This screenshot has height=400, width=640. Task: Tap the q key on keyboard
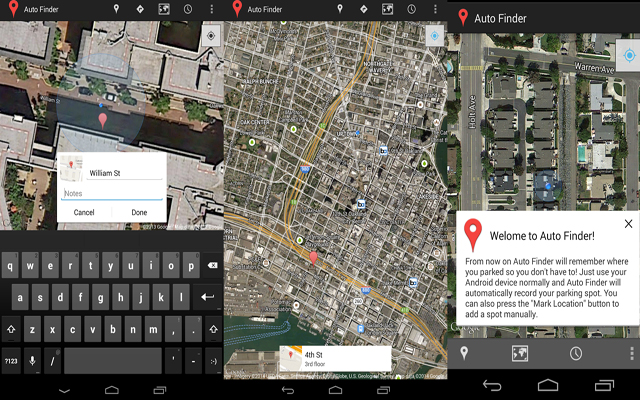coord(10,266)
